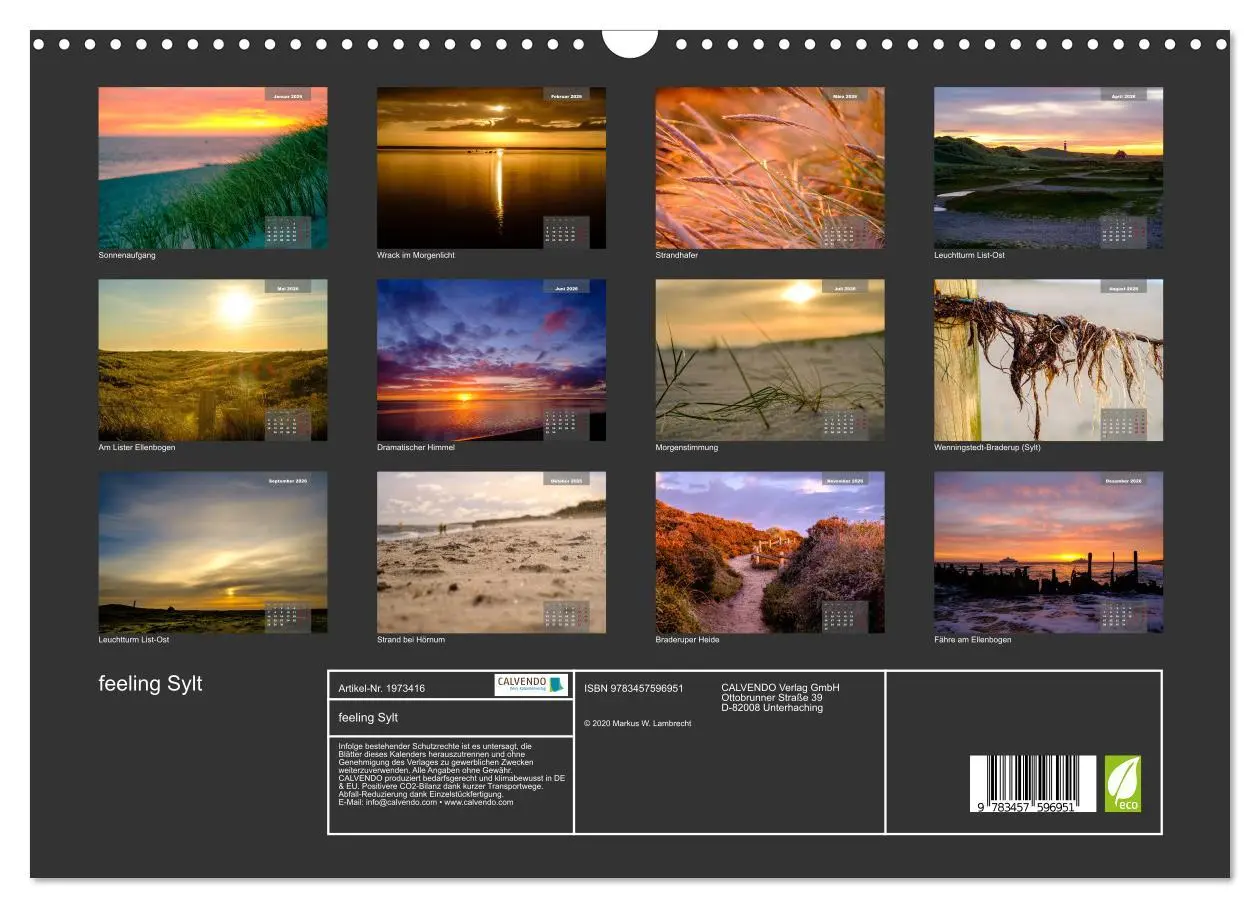Click 'Ottobrunner Straße 39' text
1260x908 pixels.
pyautogui.click(x=772, y=697)
